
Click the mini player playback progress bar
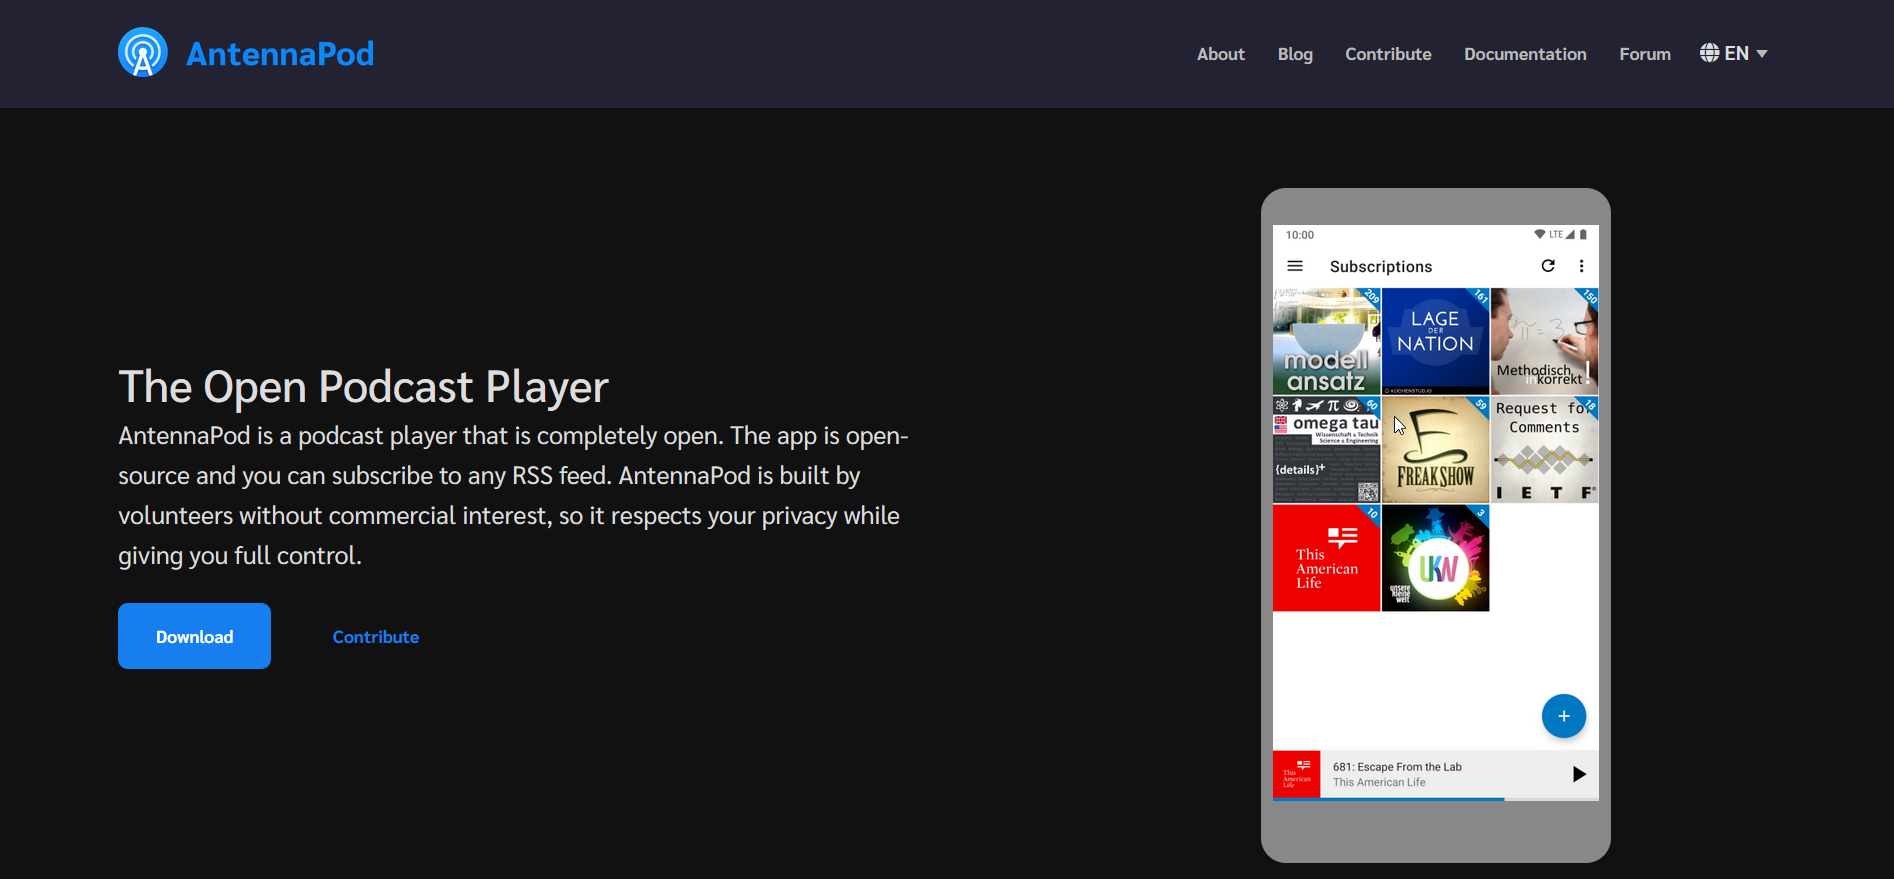coord(1435,799)
